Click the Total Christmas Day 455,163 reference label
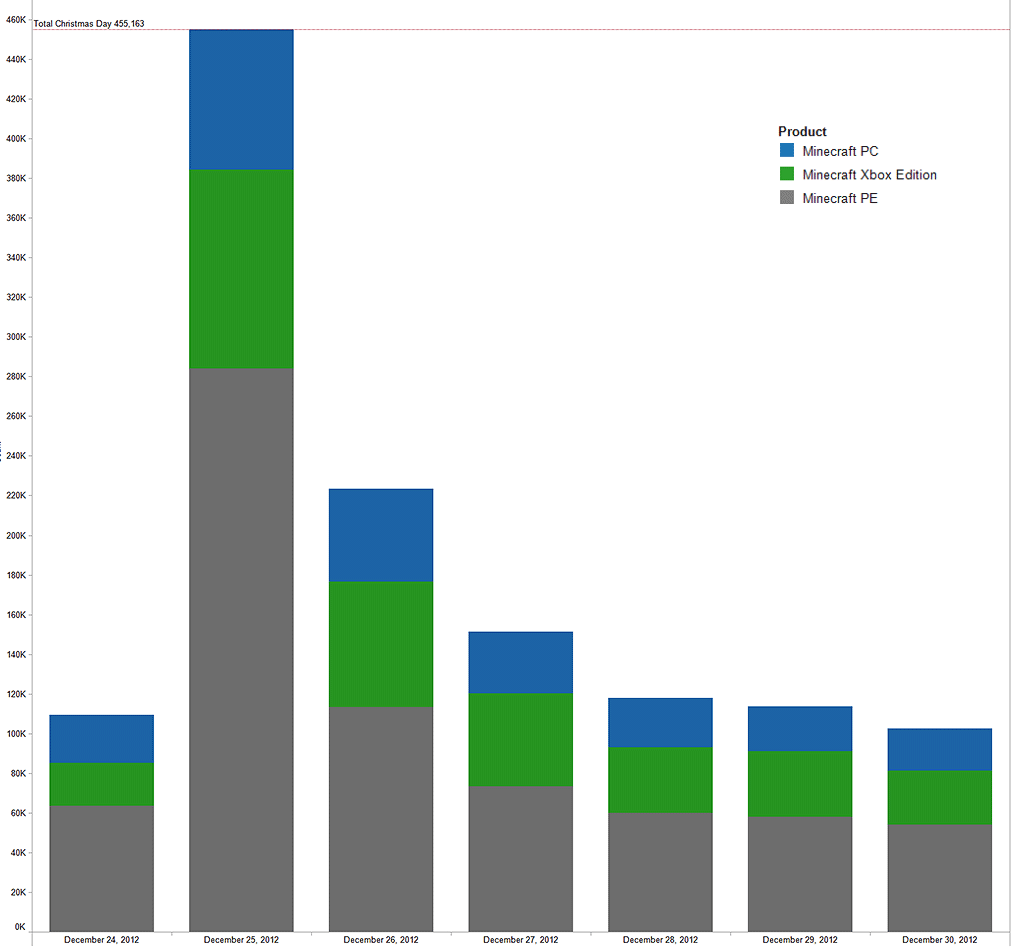Screen dimensions: 1011x948 pos(89,23)
